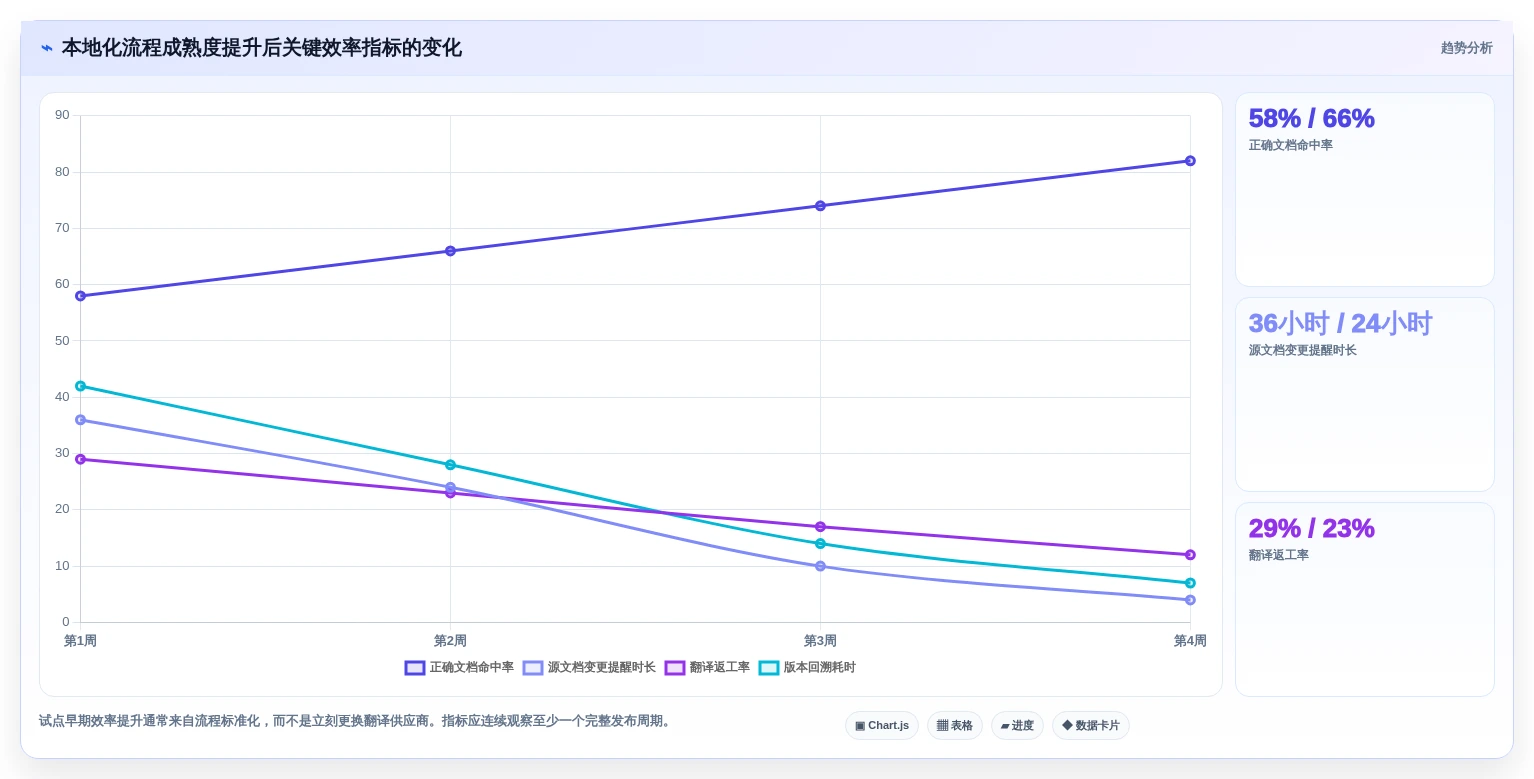Click the 数据卡片 tag chip
Image resolution: width=1534 pixels, height=779 pixels.
[1091, 726]
